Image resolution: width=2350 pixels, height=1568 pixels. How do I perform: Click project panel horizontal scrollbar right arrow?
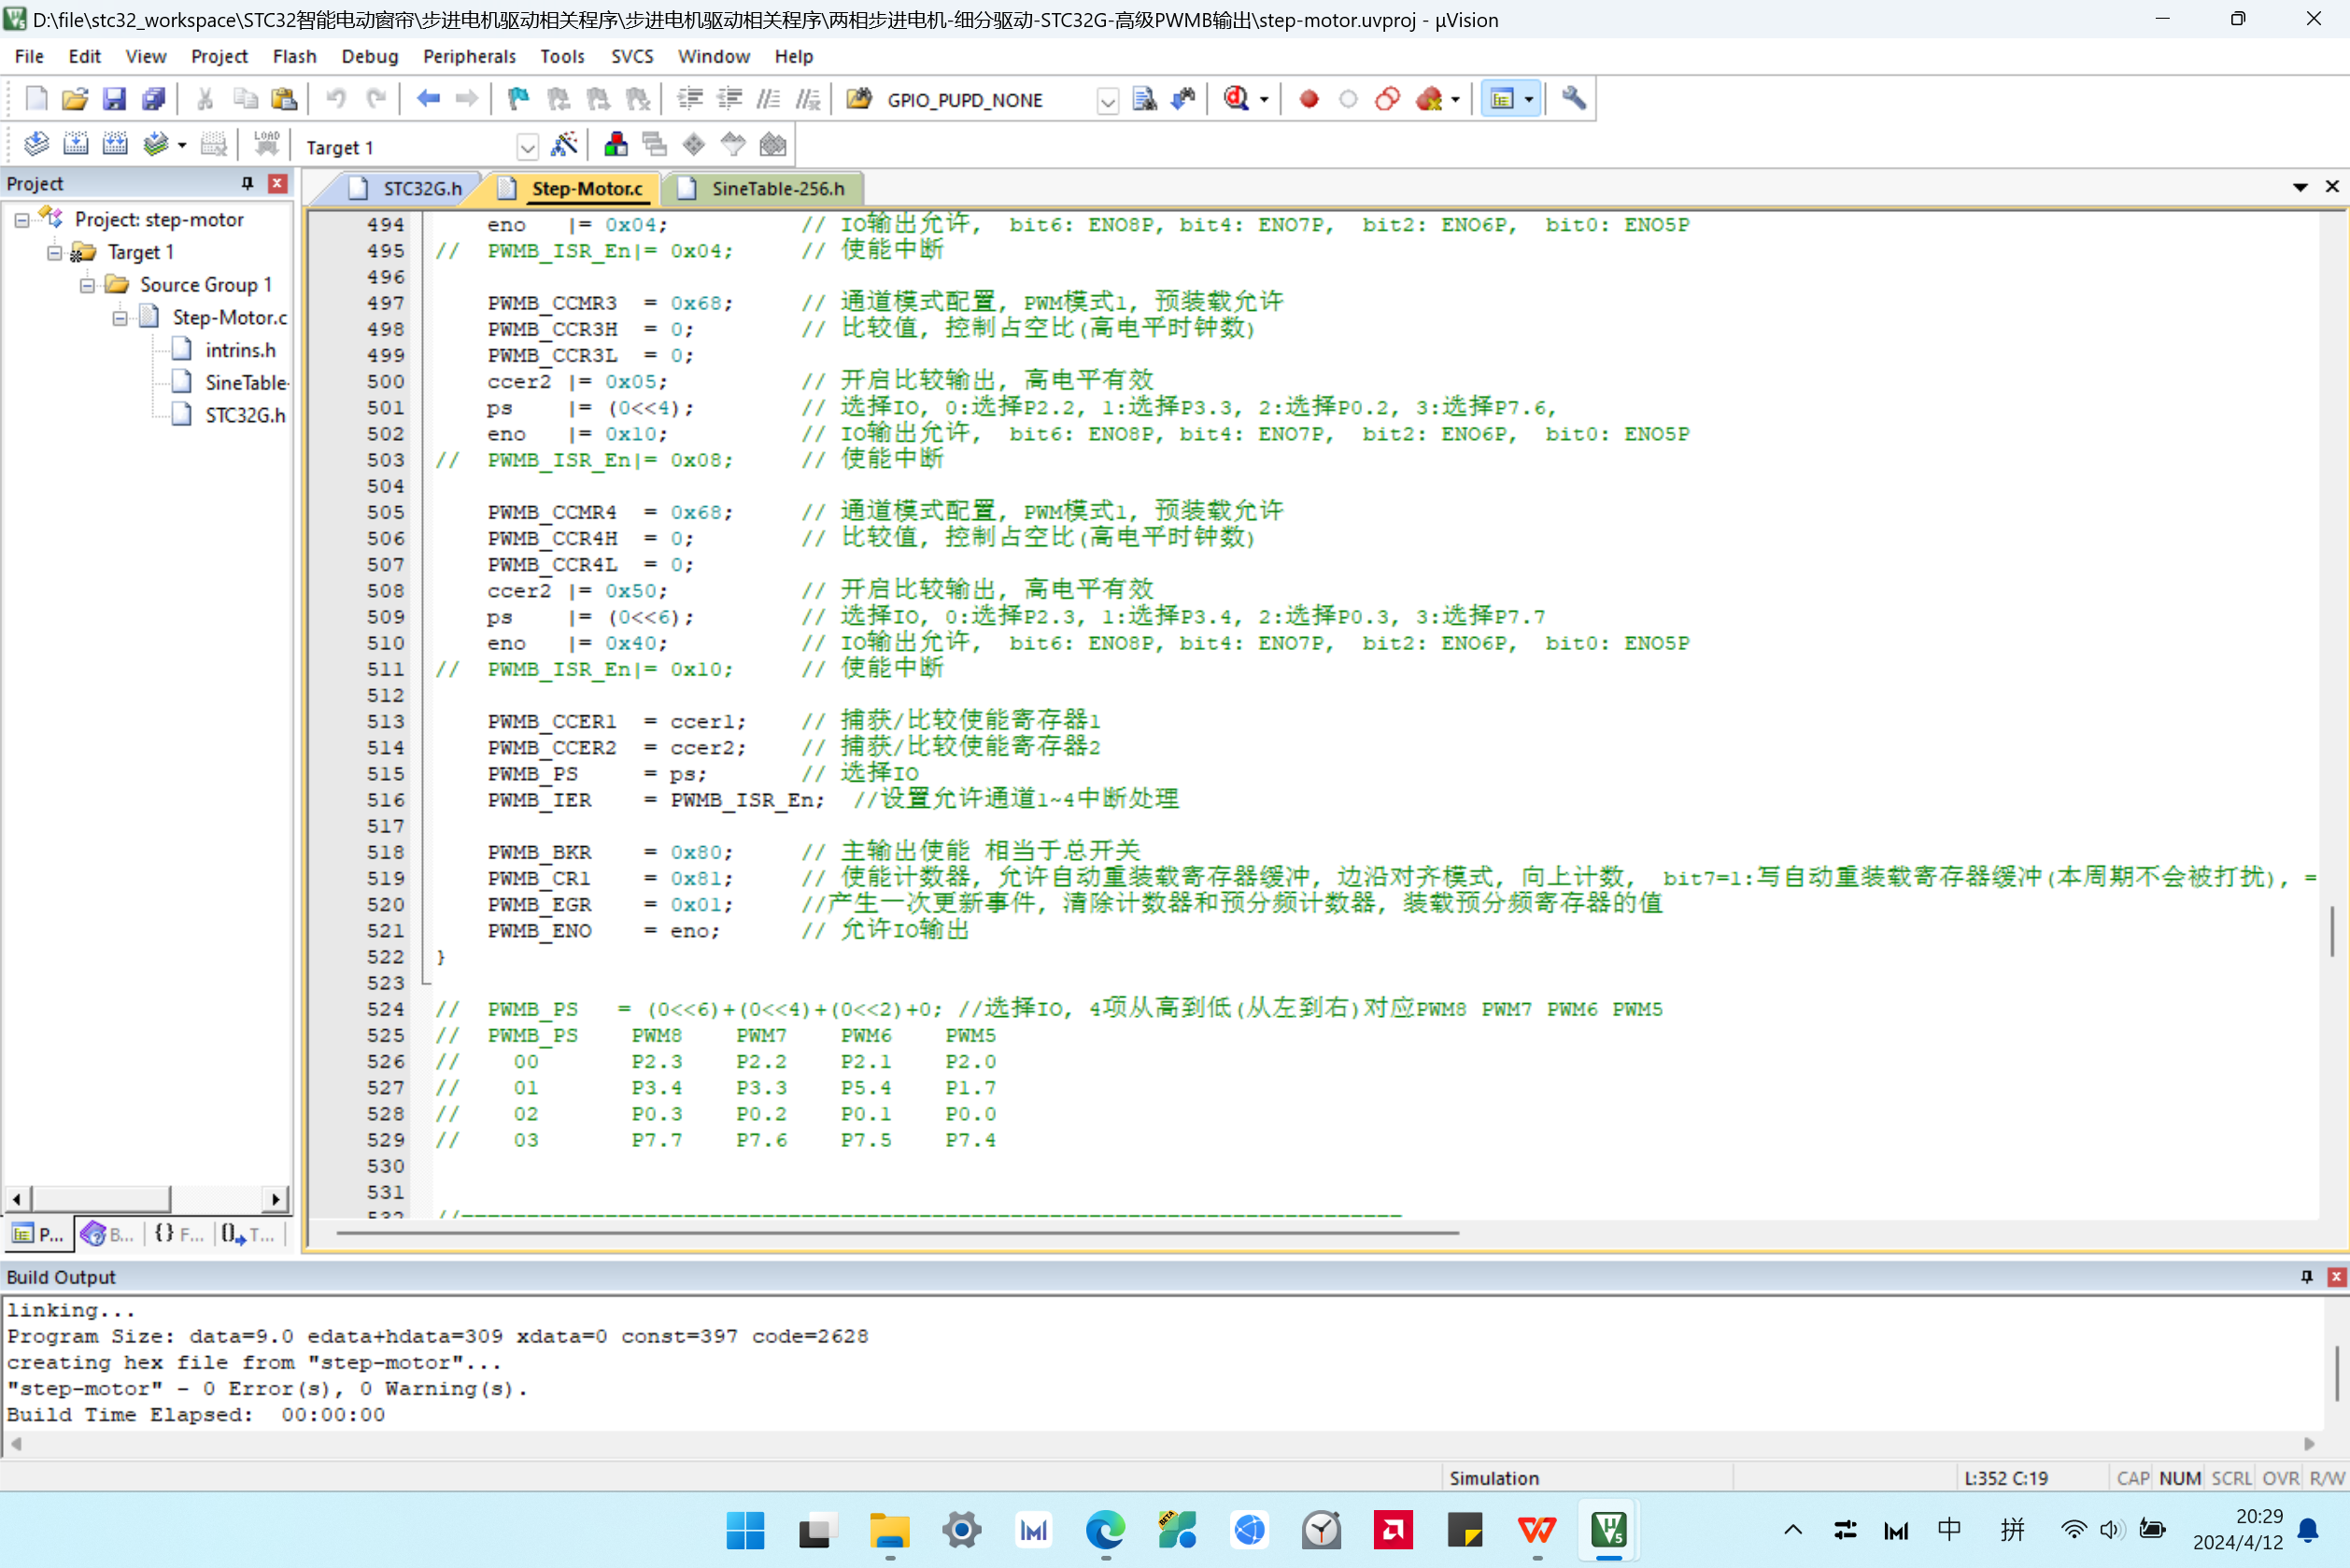click(276, 1198)
